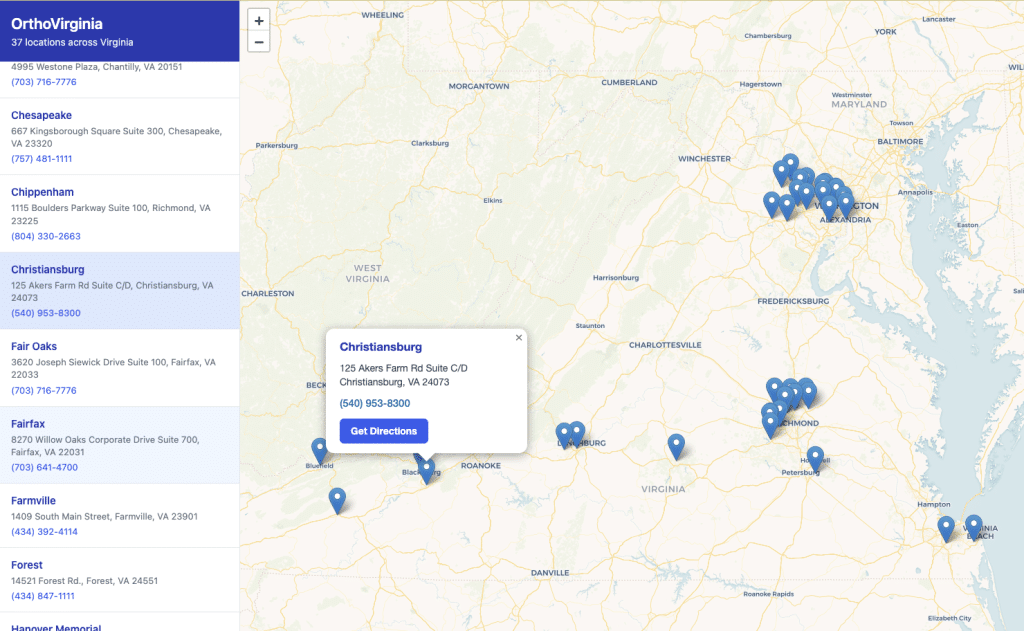Click the Farmville phone number (434) 392-4114

coord(44,532)
